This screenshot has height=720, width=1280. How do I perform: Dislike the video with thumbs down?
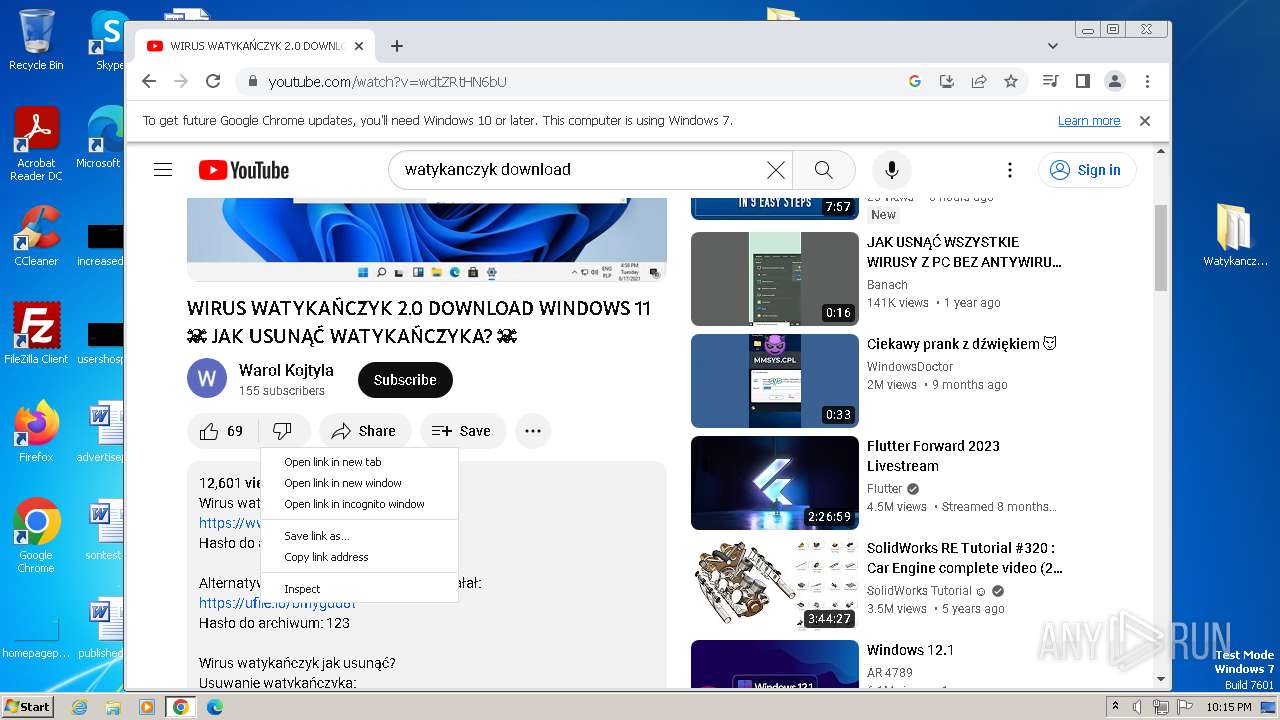tap(283, 431)
